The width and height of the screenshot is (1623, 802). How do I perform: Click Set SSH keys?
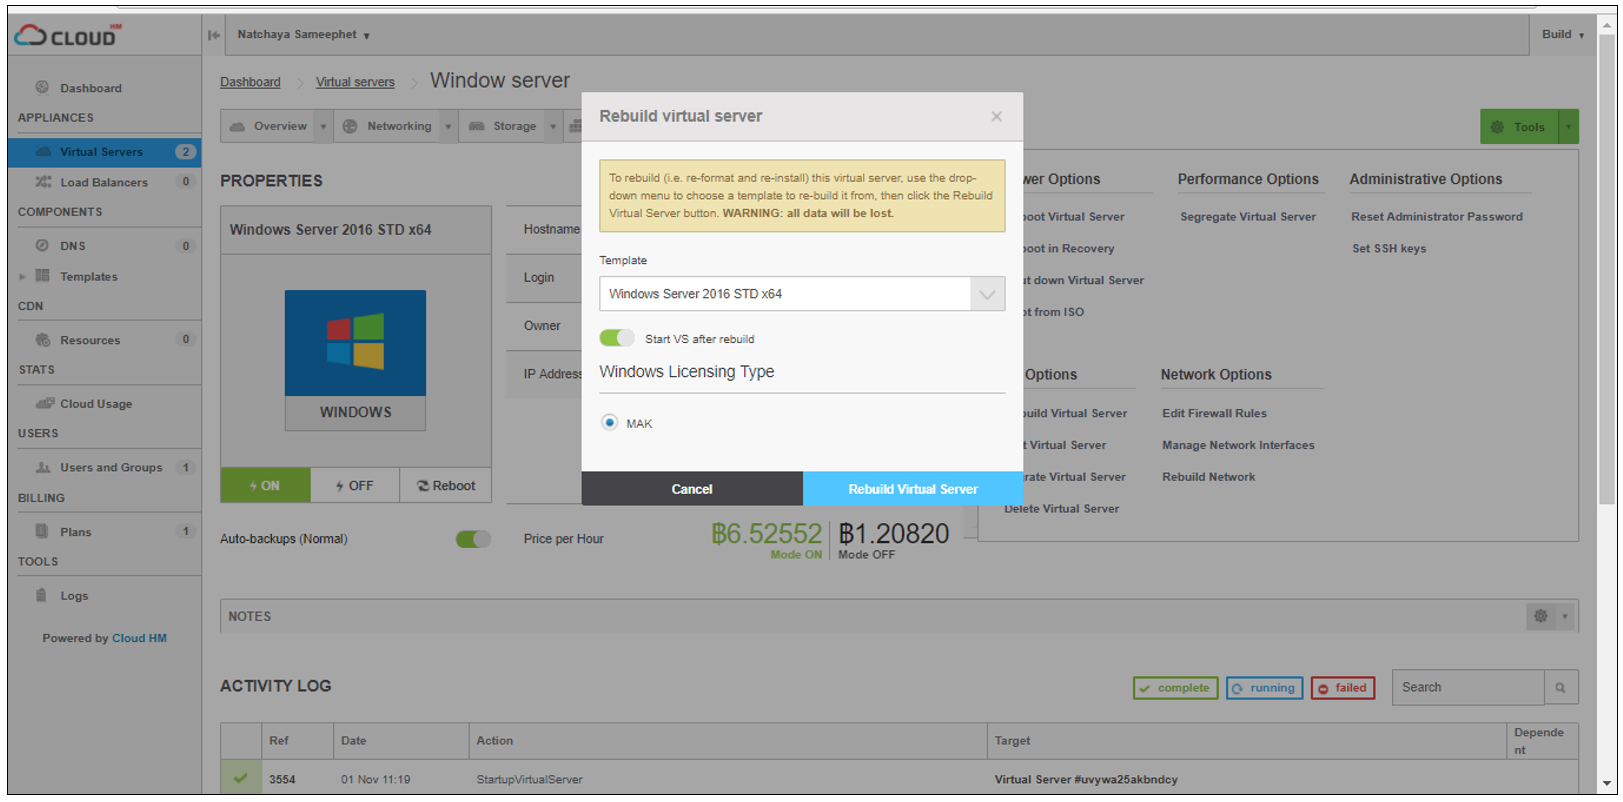pos(1389,249)
